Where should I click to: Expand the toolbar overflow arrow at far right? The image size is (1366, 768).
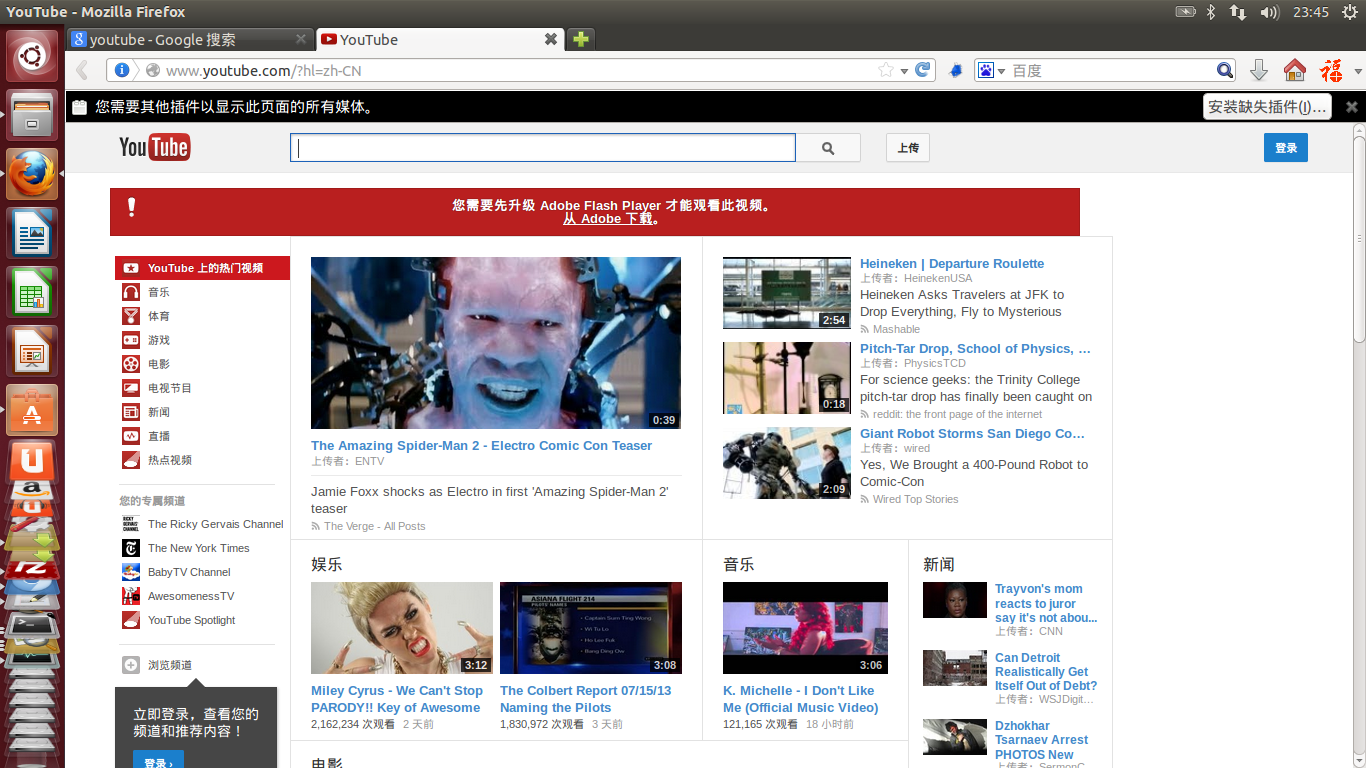[1358, 71]
